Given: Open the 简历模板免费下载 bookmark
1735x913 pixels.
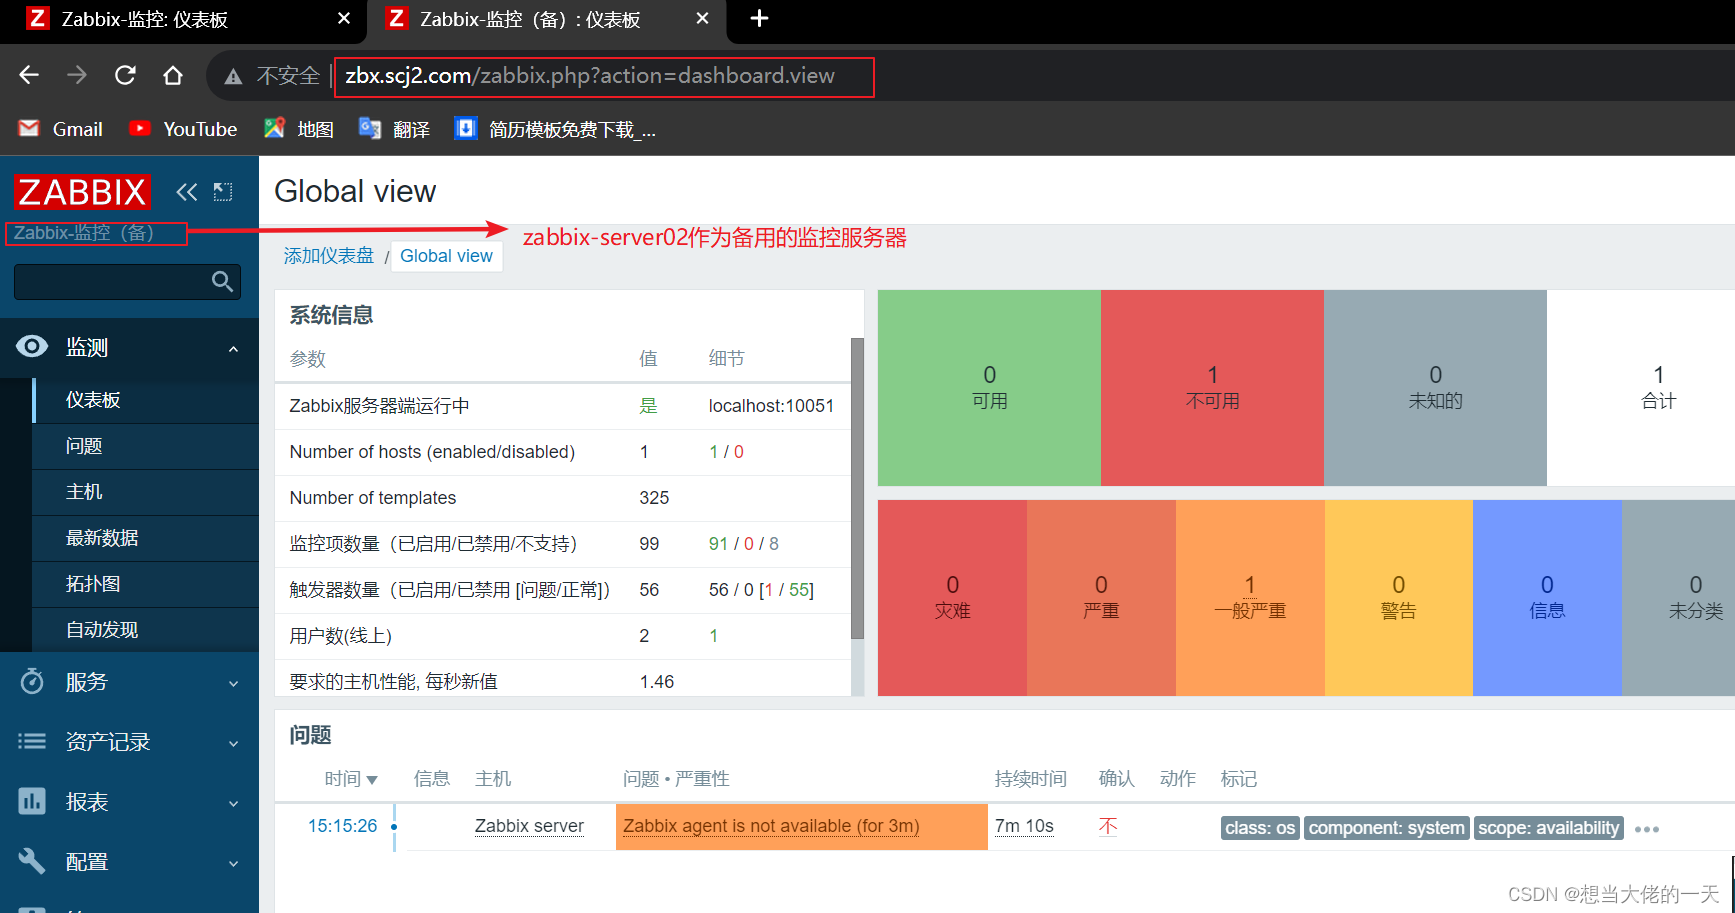Looking at the screenshot, I should pos(556,129).
